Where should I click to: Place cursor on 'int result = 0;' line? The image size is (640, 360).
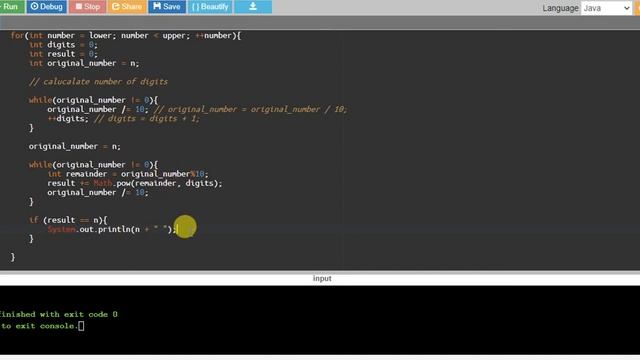coord(63,54)
